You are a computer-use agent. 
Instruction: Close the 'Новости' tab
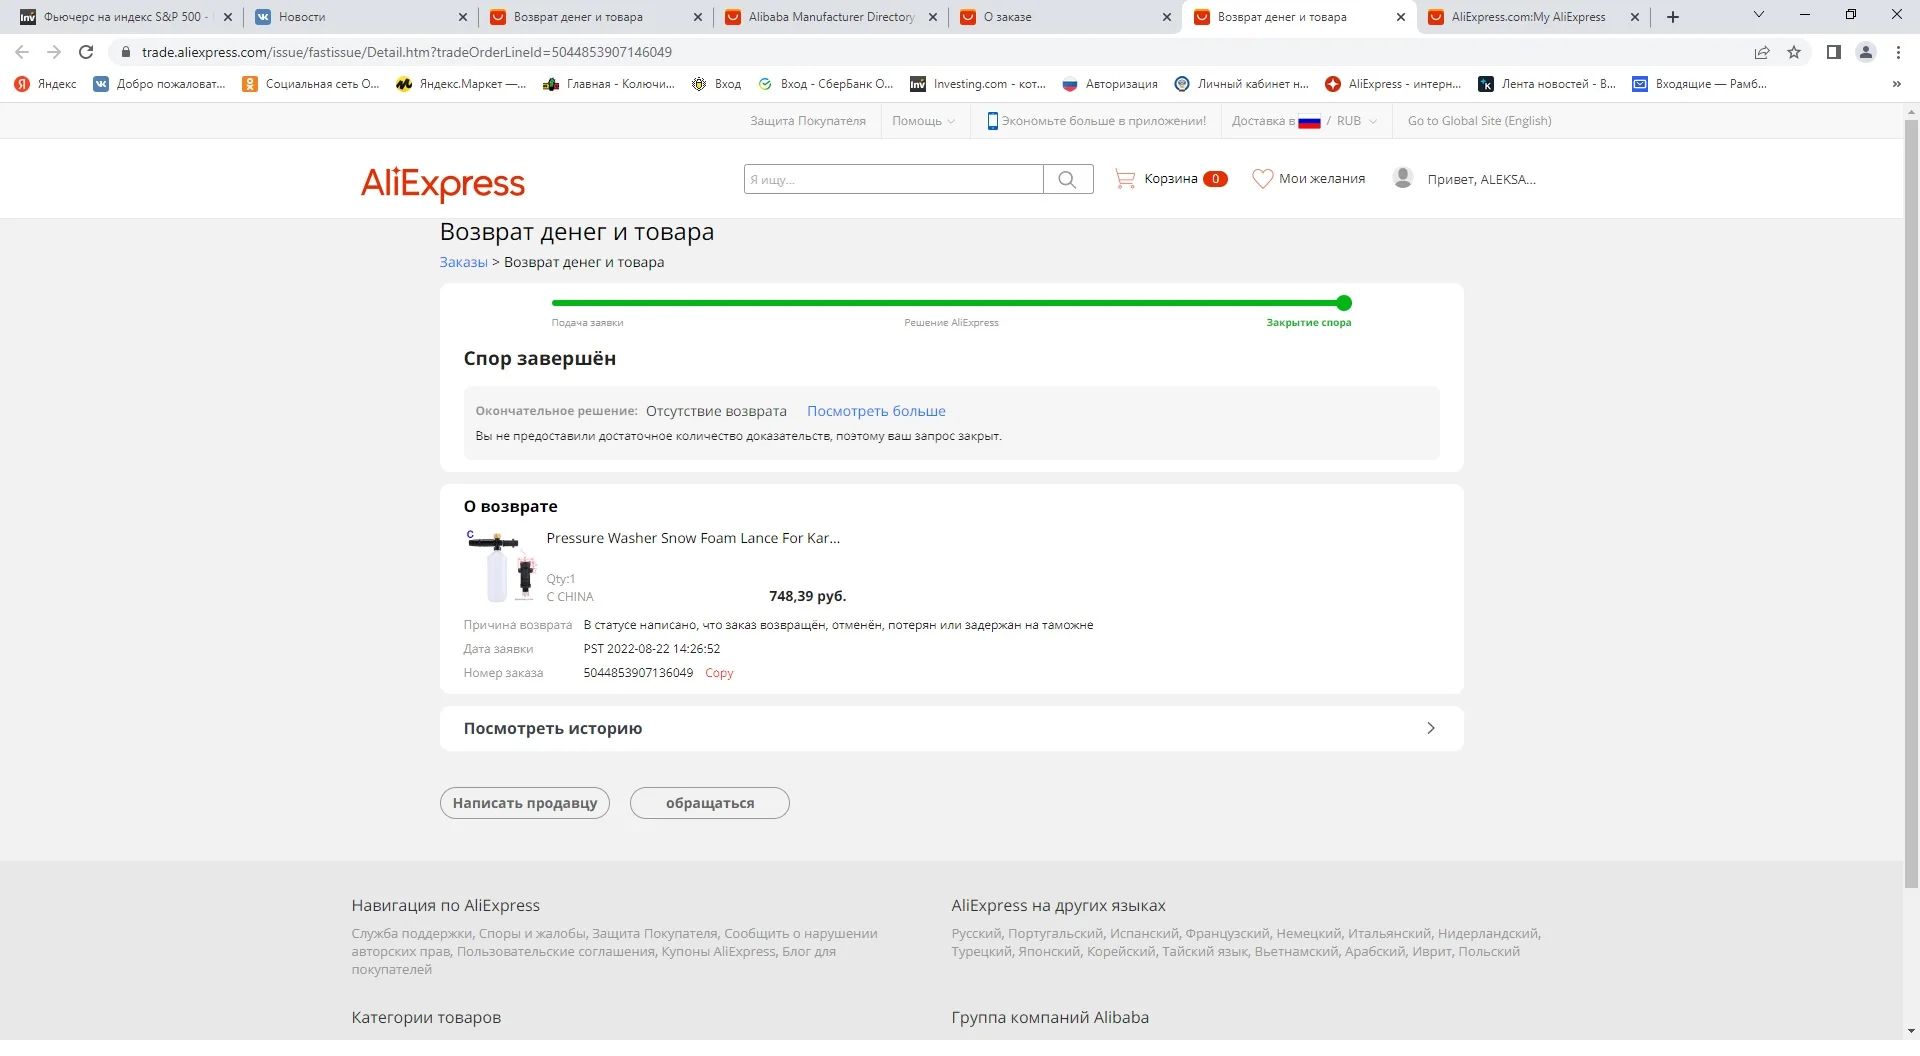pyautogui.click(x=463, y=17)
